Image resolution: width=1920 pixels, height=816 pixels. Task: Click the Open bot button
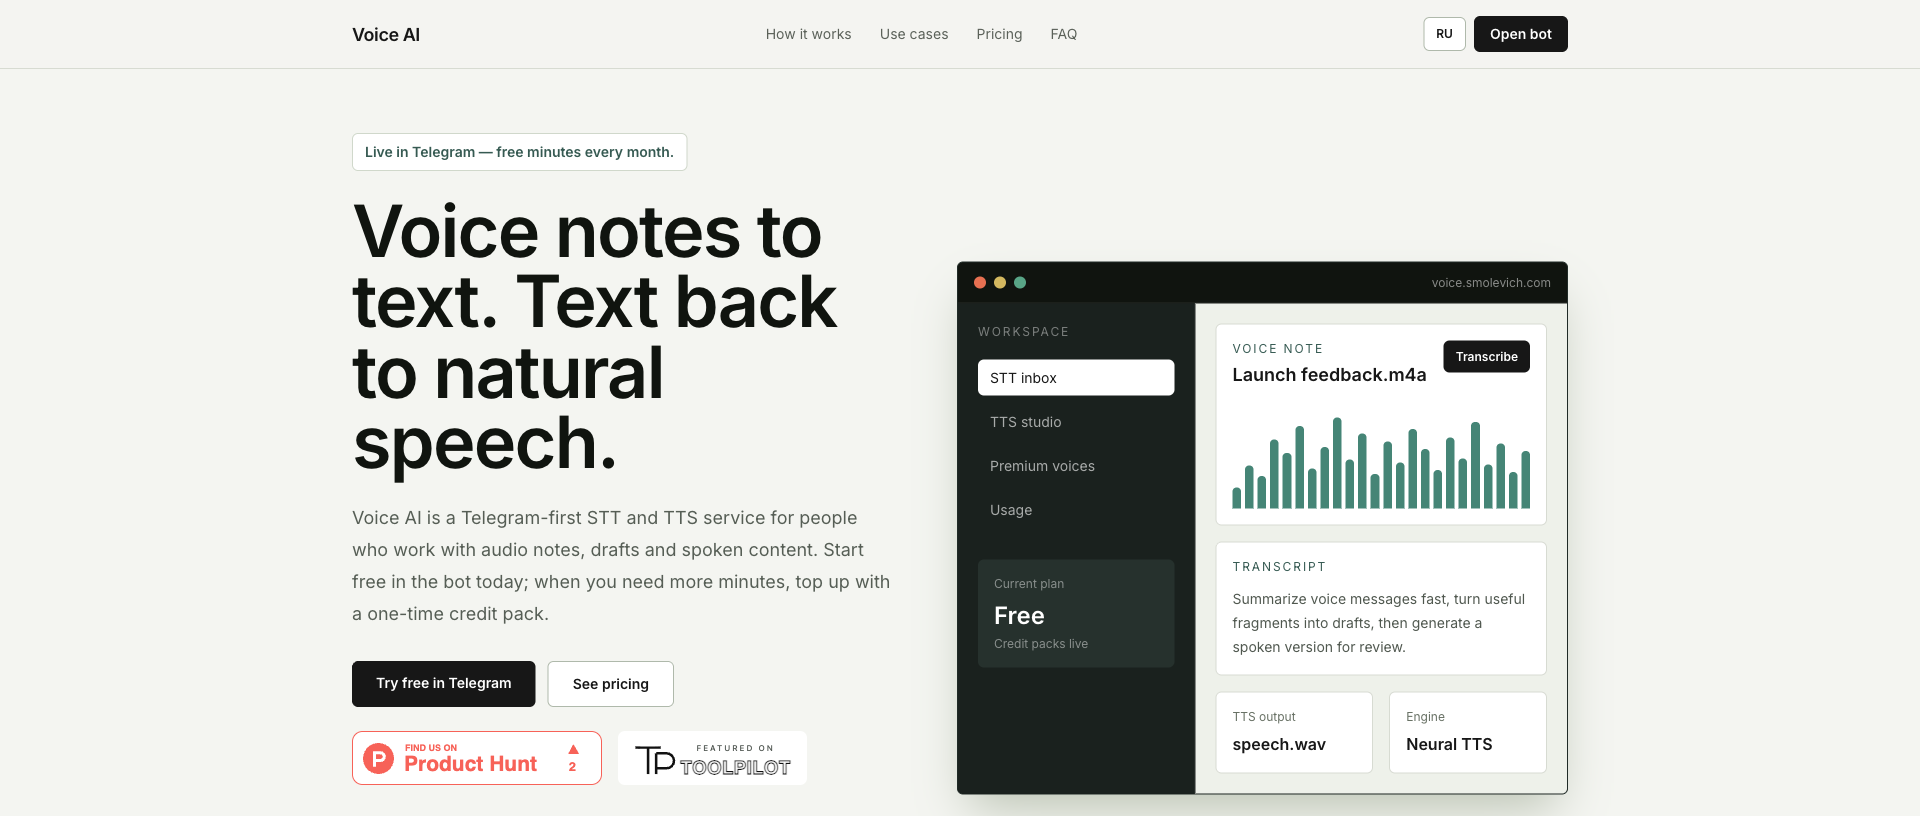click(1520, 34)
